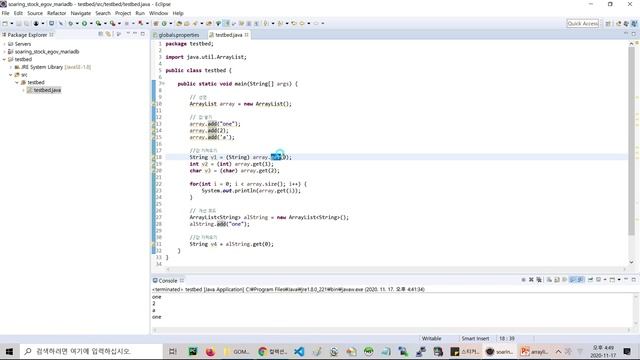The image size is (640, 360).
Task: Click the External Tools run icon
Action: tap(113, 24)
